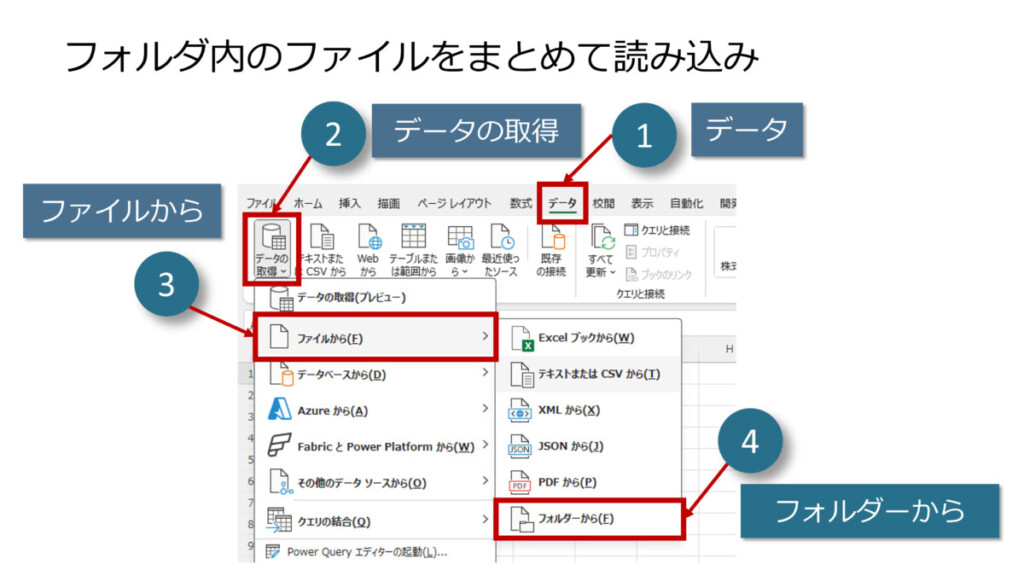Switch to the データ ribbon tab
Screen dimensions: 1024x576
pyautogui.click(x=562, y=203)
